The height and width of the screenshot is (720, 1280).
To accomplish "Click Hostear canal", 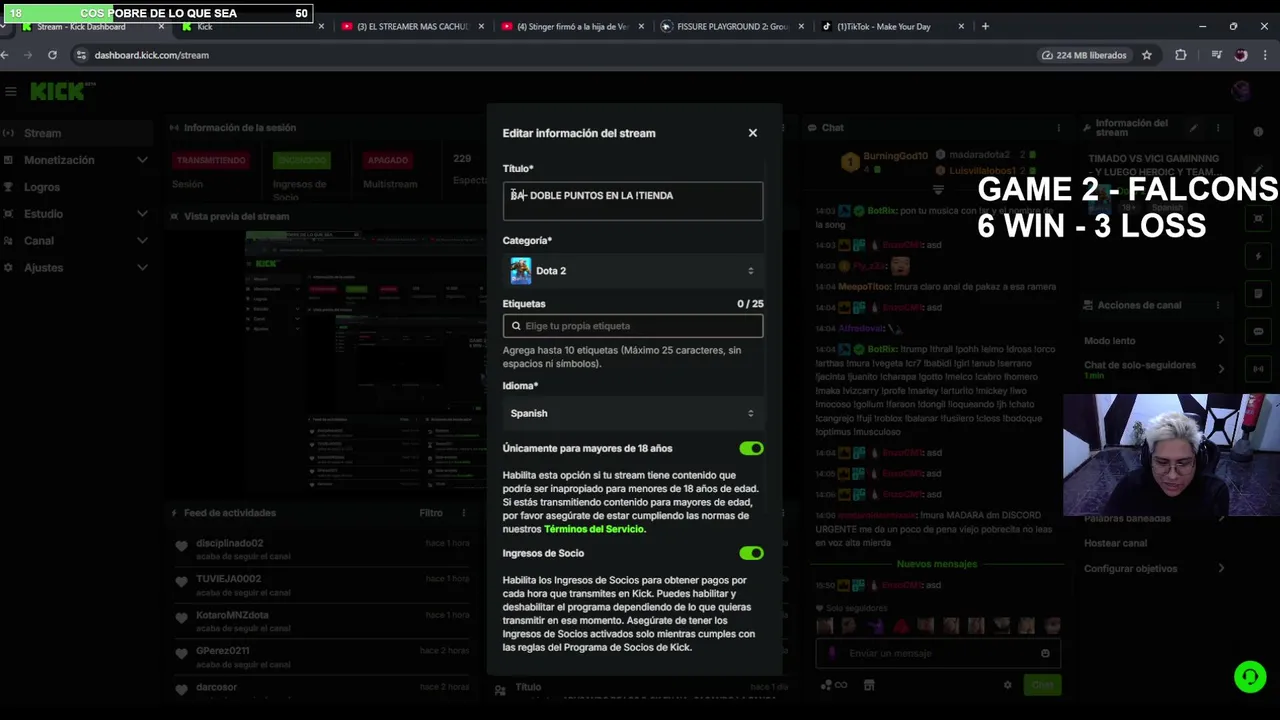I will click(1116, 543).
